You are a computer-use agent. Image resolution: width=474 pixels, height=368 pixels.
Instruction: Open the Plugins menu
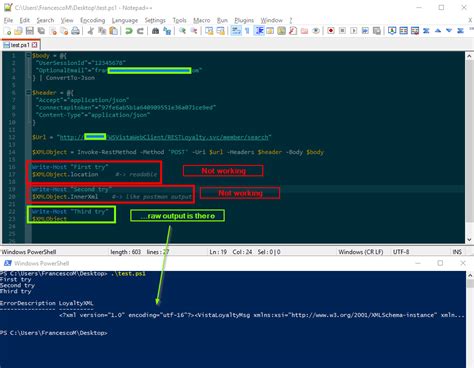pyautogui.click(x=244, y=20)
